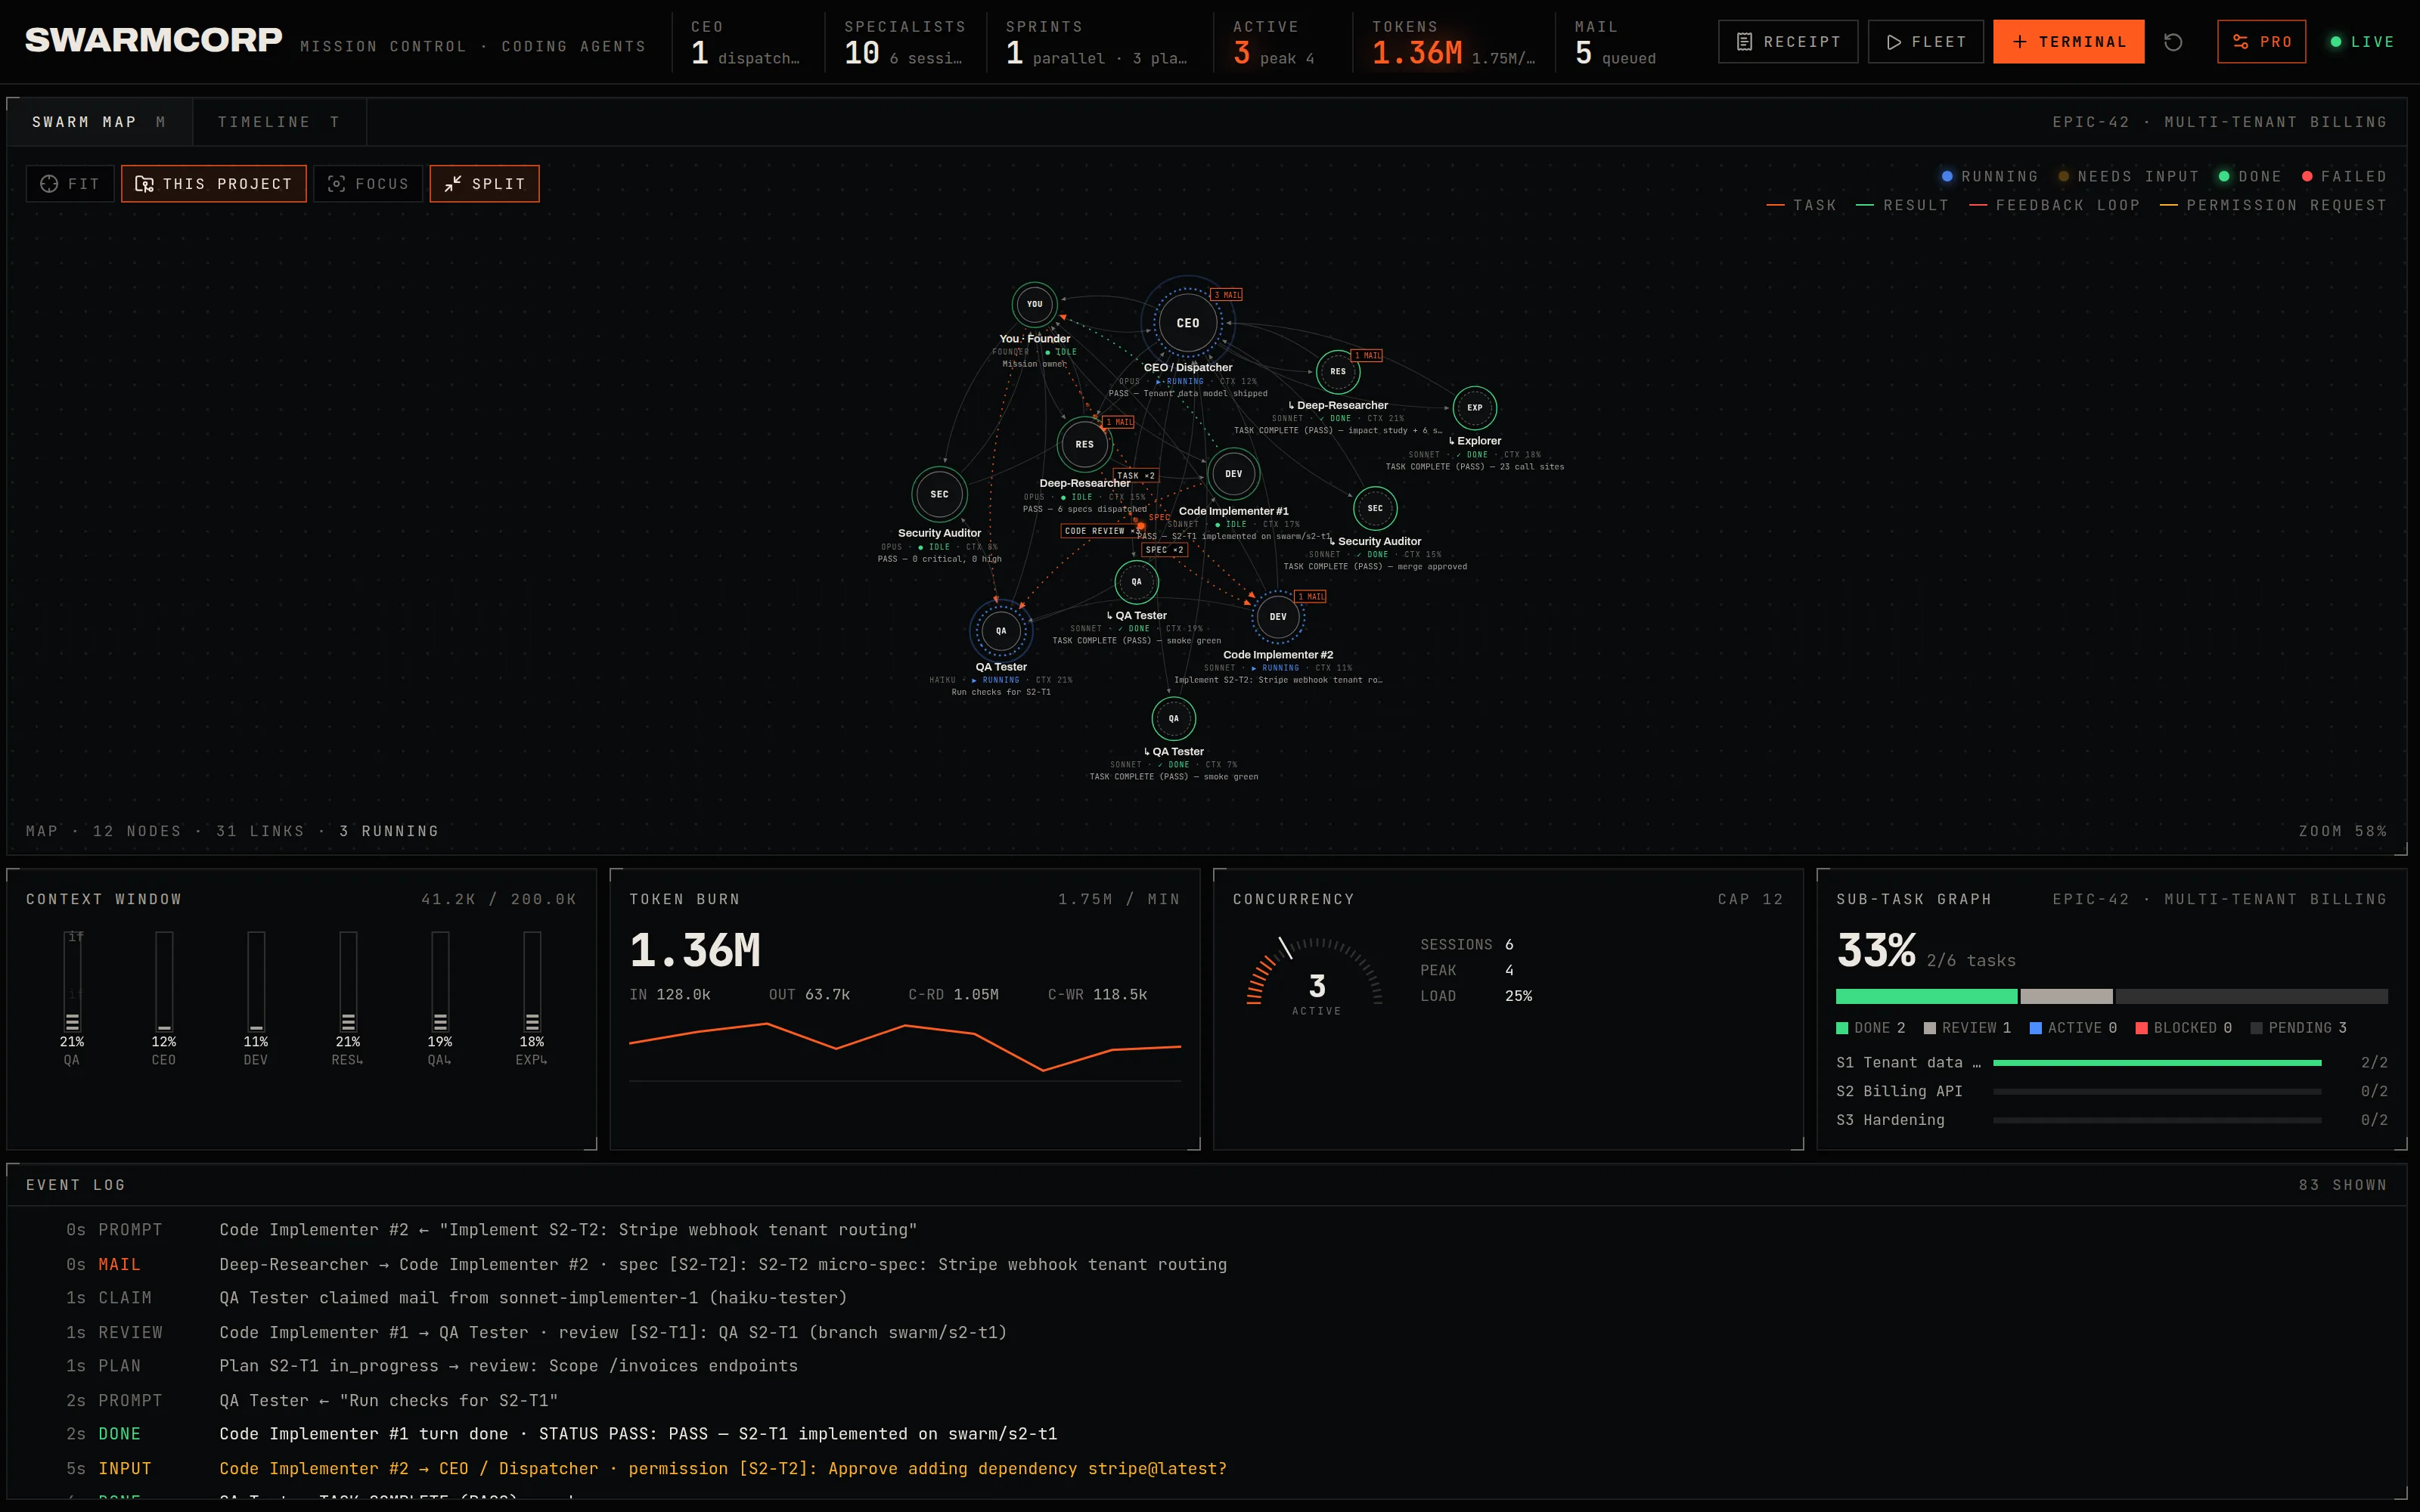This screenshot has width=2420, height=1512.
Task: Click the QA 21% context window bar
Action: [72, 982]
